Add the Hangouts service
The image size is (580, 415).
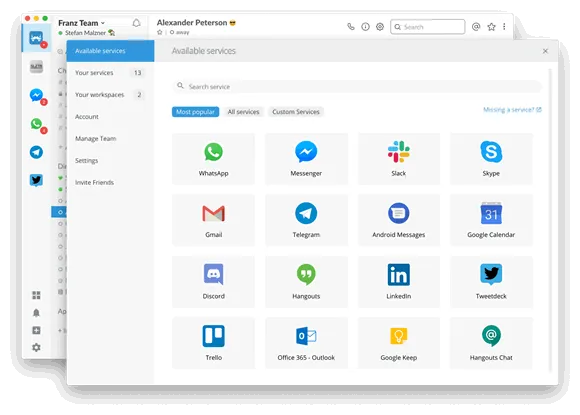pos(306,281)
